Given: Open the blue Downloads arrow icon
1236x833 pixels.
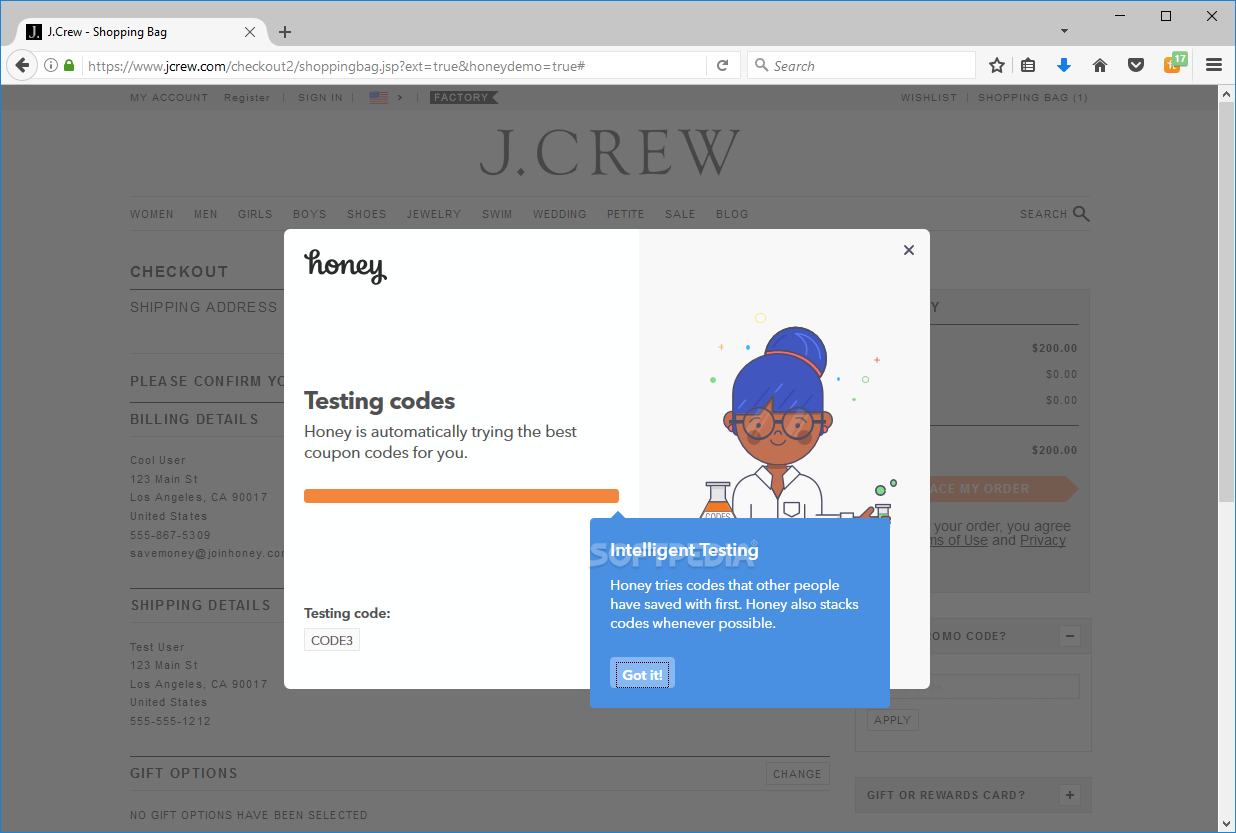Looking at the screenshot, I should tap(1064, 65).
